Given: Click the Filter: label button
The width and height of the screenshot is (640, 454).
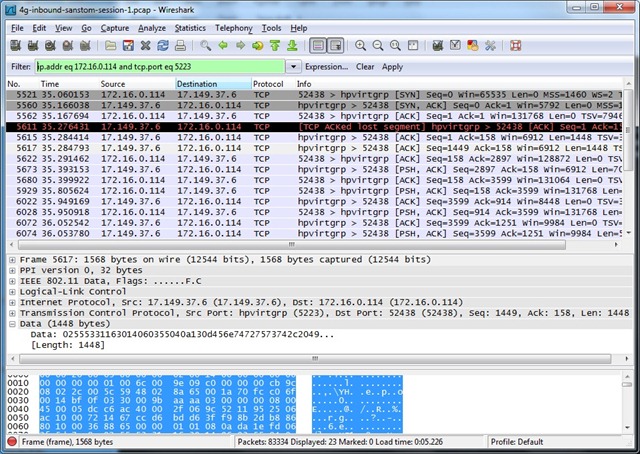Looking at the screenshot, I should pyautogui.click(x=21, y=67).
